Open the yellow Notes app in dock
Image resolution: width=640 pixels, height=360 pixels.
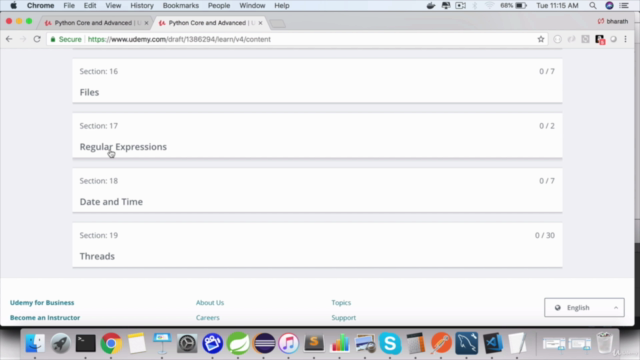pos(136,343)
